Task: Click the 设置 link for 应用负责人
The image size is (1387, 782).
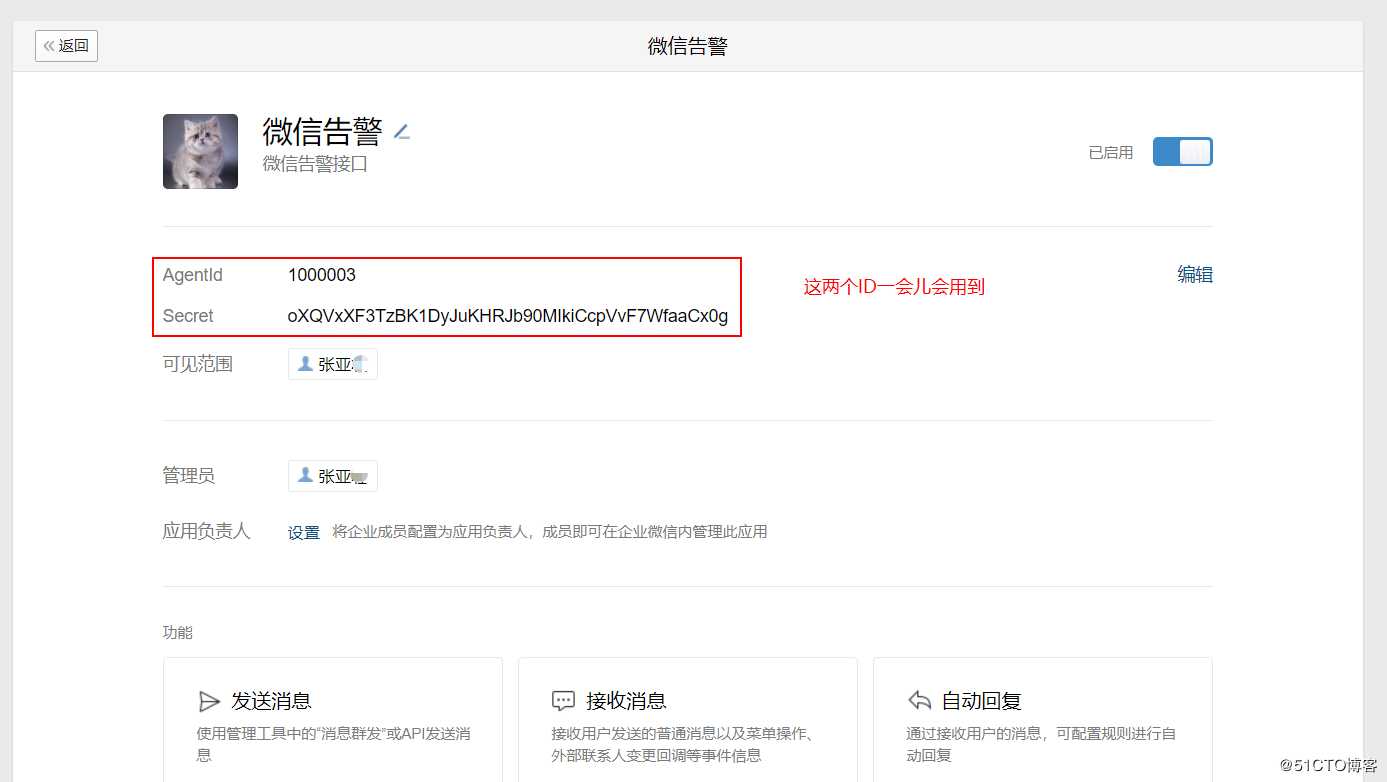Action: point(304,532)
